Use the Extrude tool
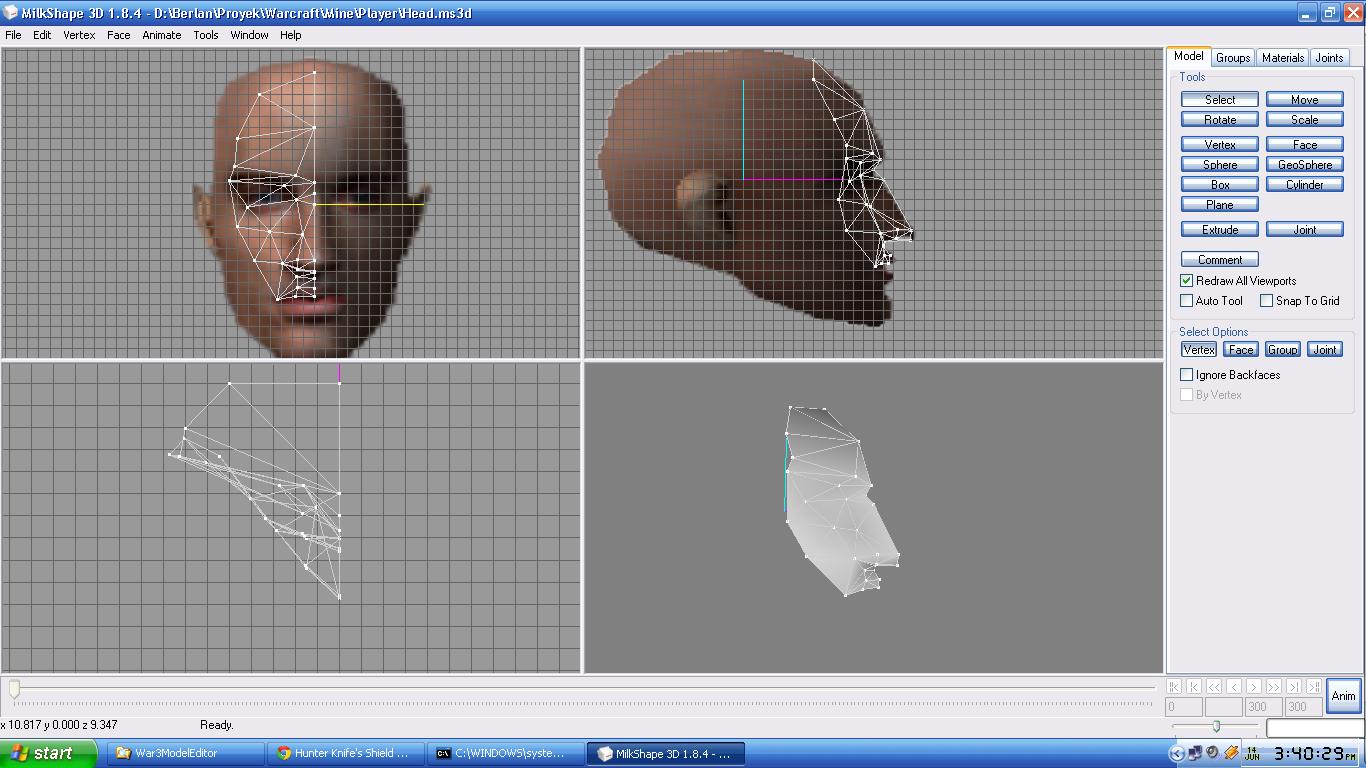The image size is (1366, 768). click(x=1219, y=229)
